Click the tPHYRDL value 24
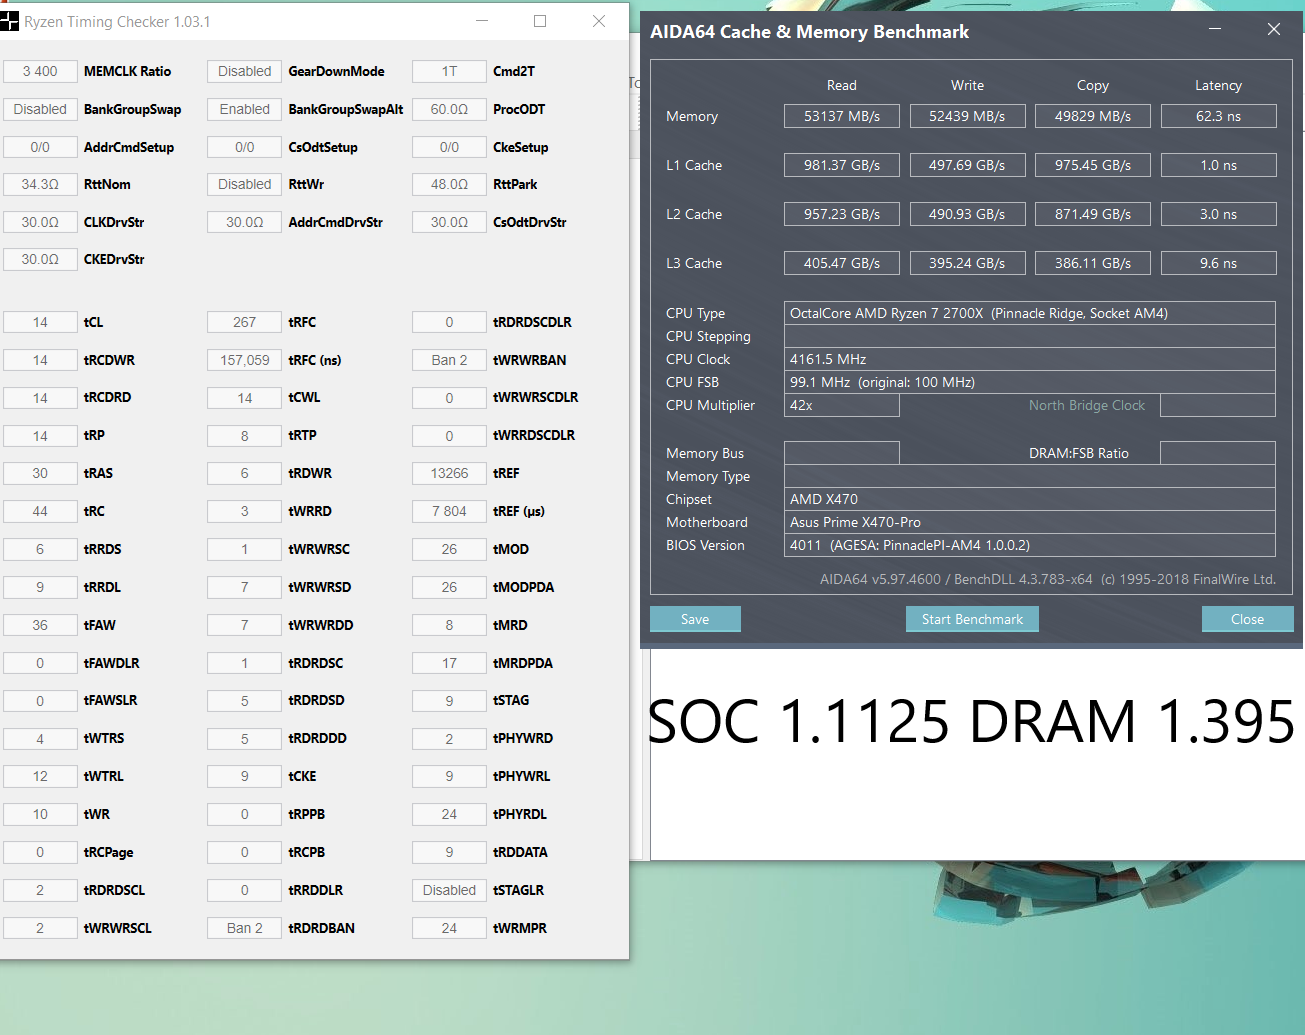 click(449, 814)
